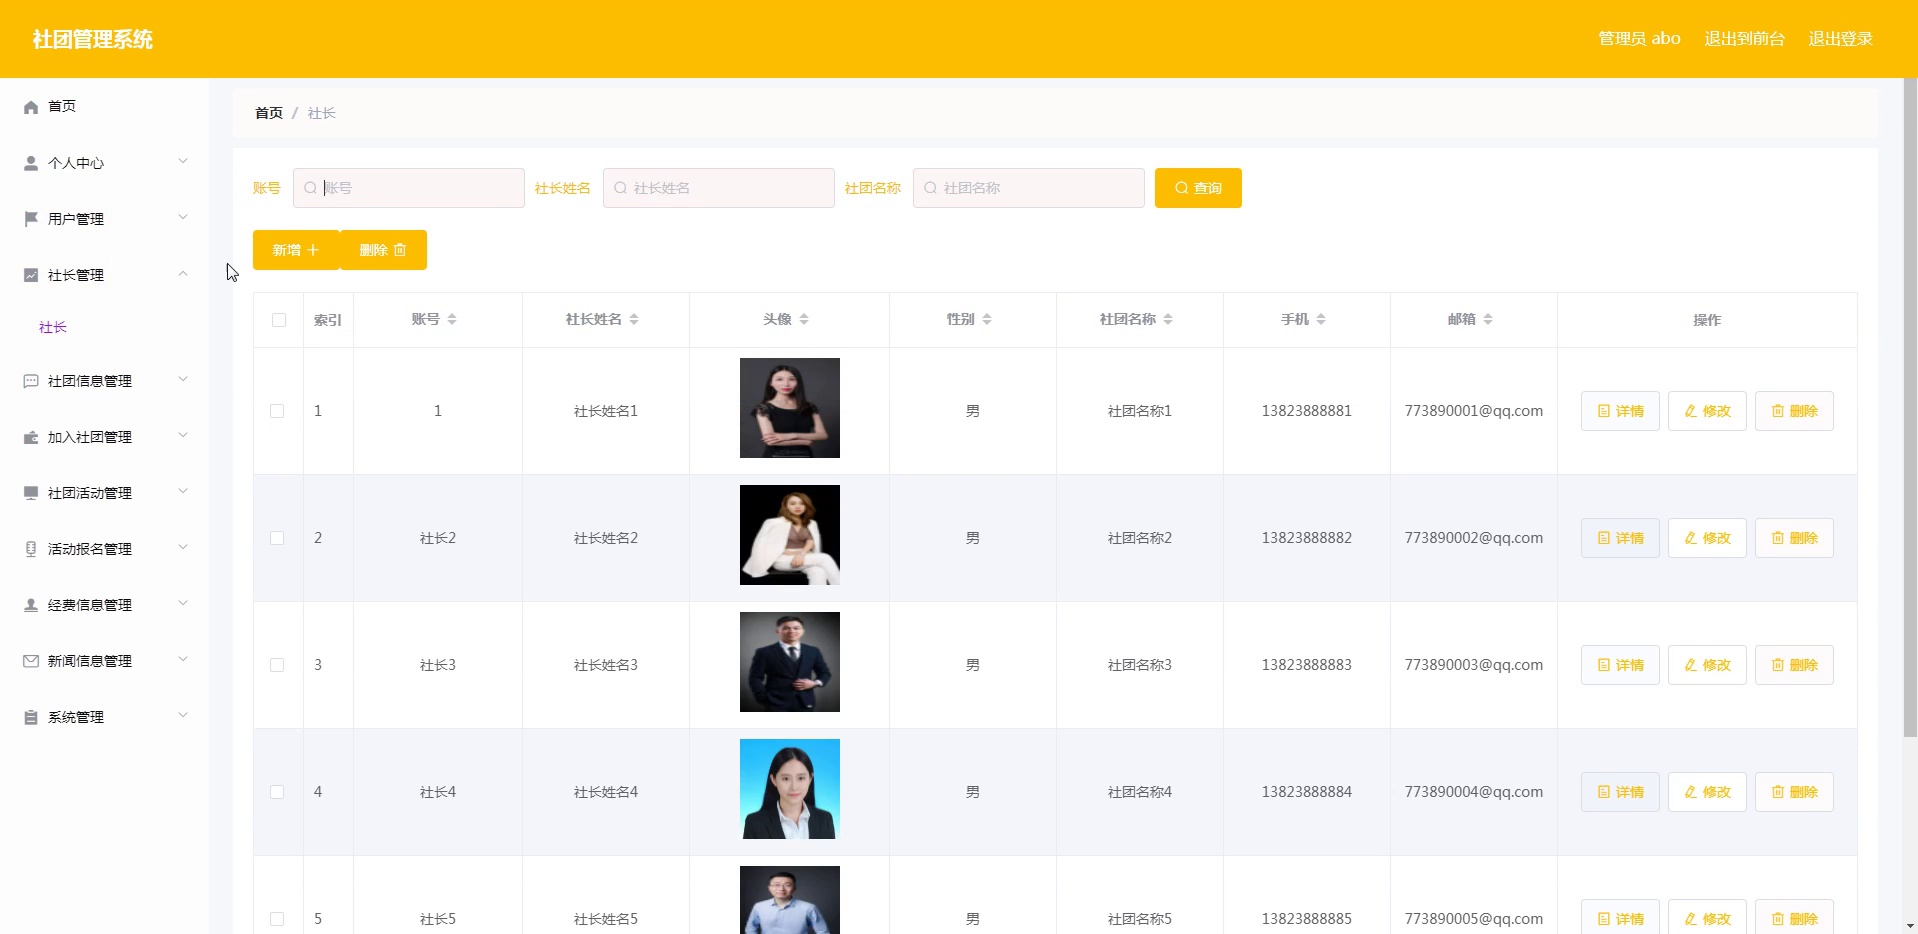Image resolution: width=1918 pixels, height=934 pixels.
Task: Sort by 性别 column arrows
Action: [x=987, y=319]
